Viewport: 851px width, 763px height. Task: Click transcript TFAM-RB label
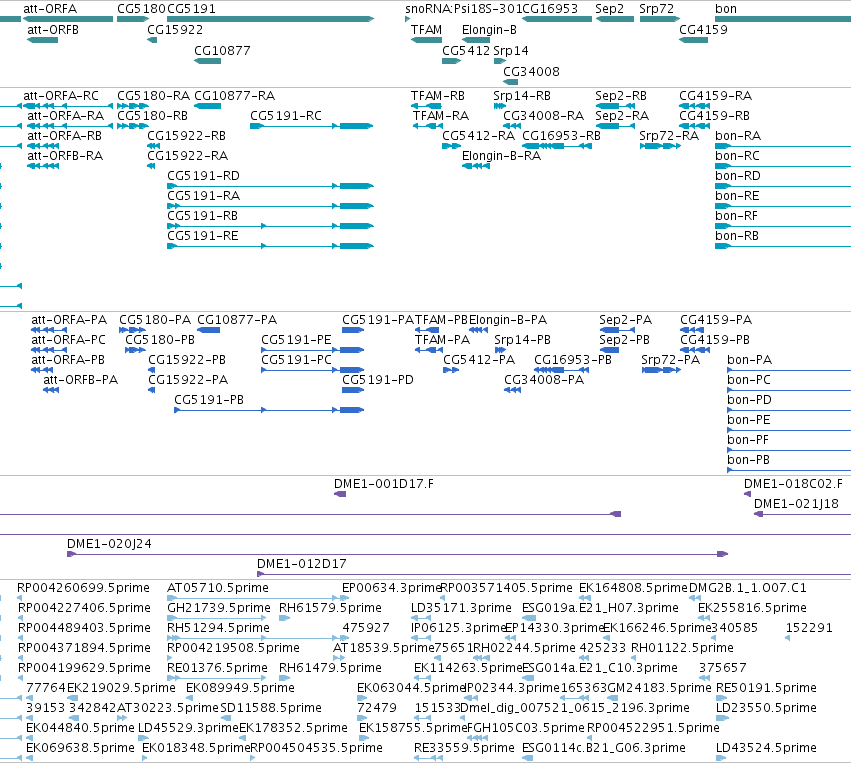[437, 96]
